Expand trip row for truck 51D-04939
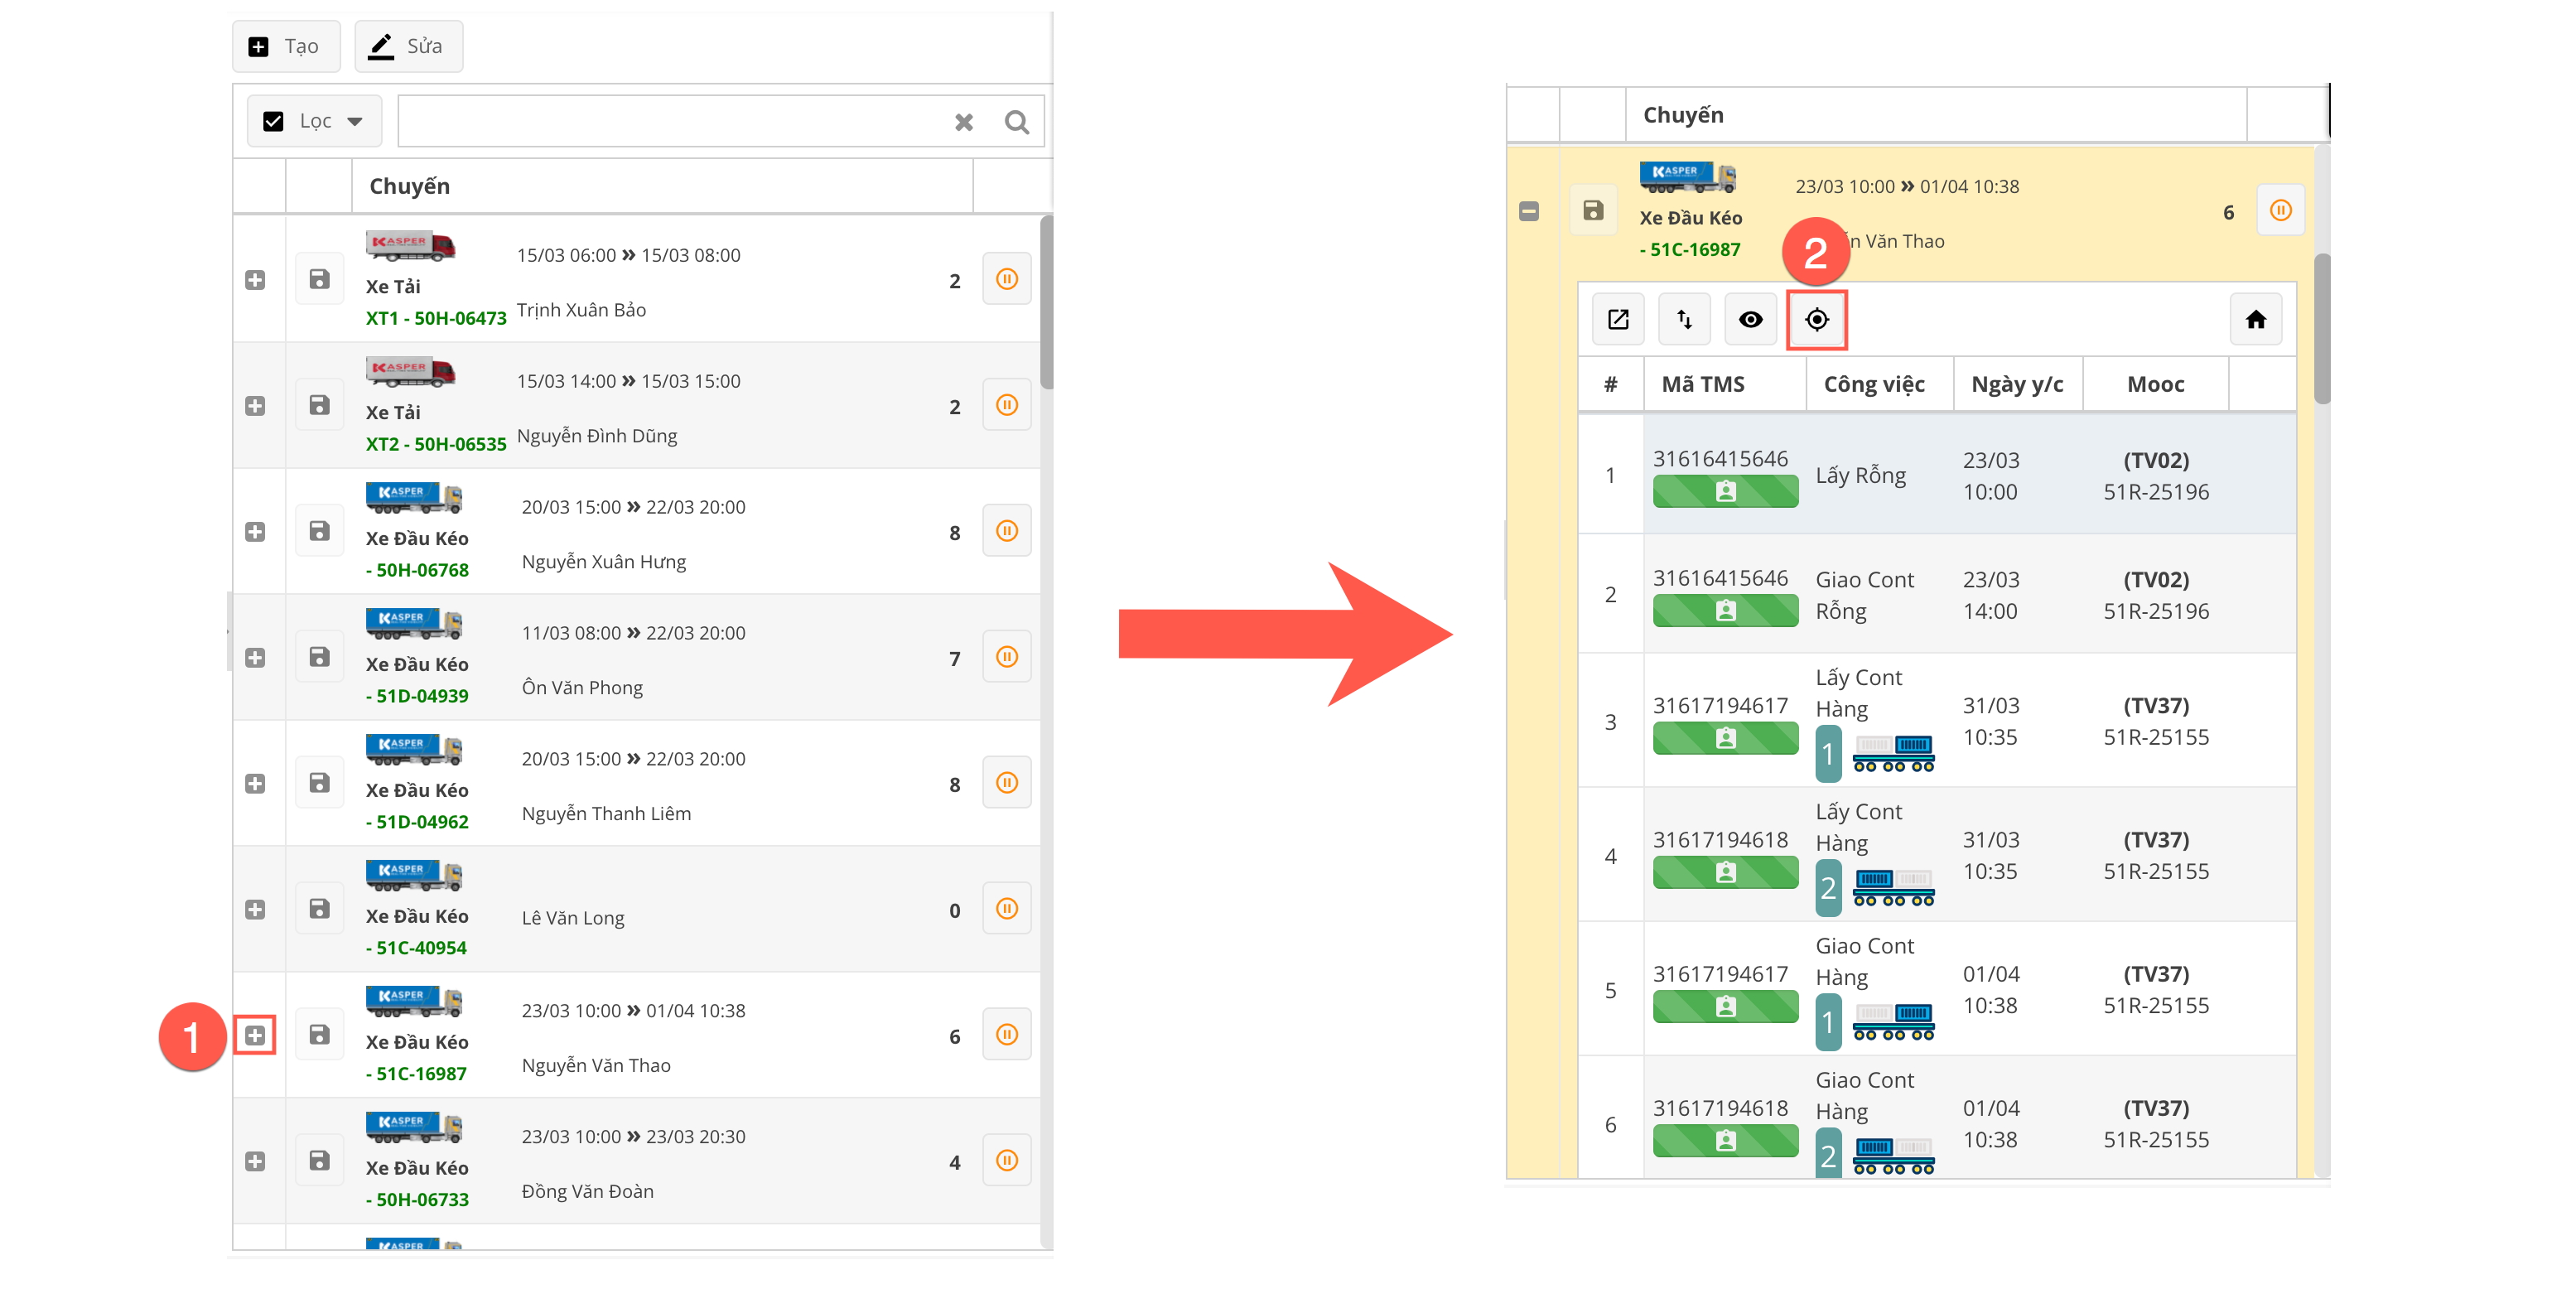 [x=255, y=658]
